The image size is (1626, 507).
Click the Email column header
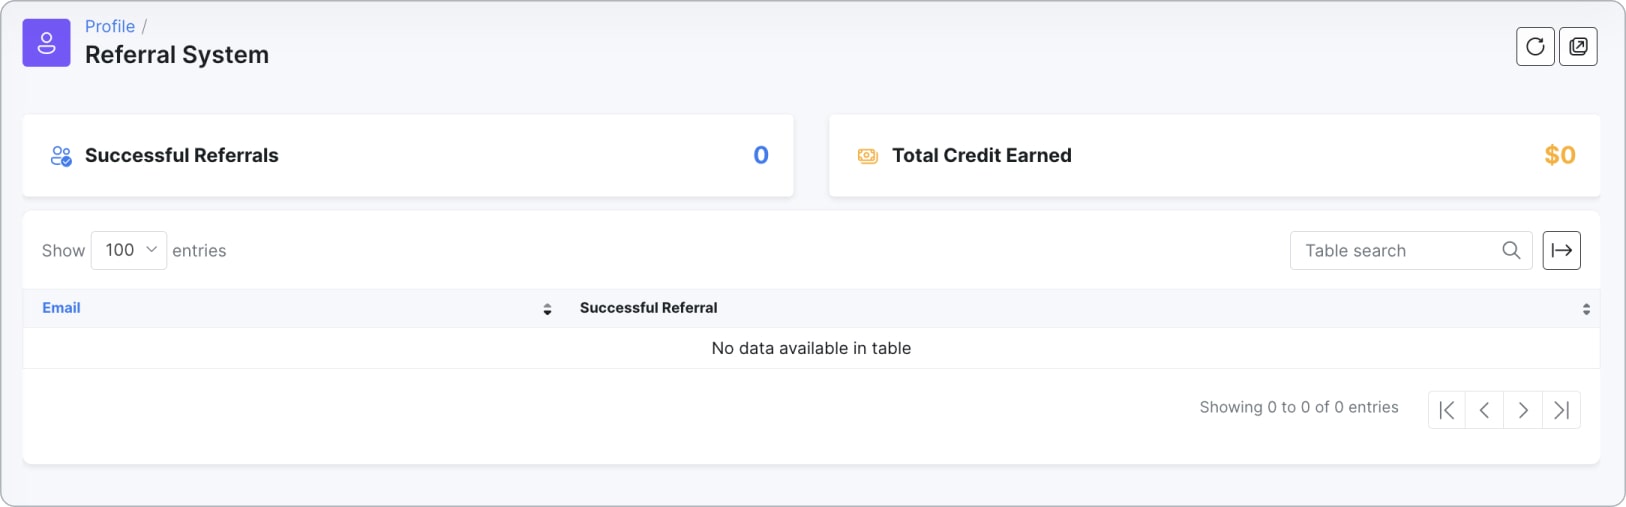61,308
